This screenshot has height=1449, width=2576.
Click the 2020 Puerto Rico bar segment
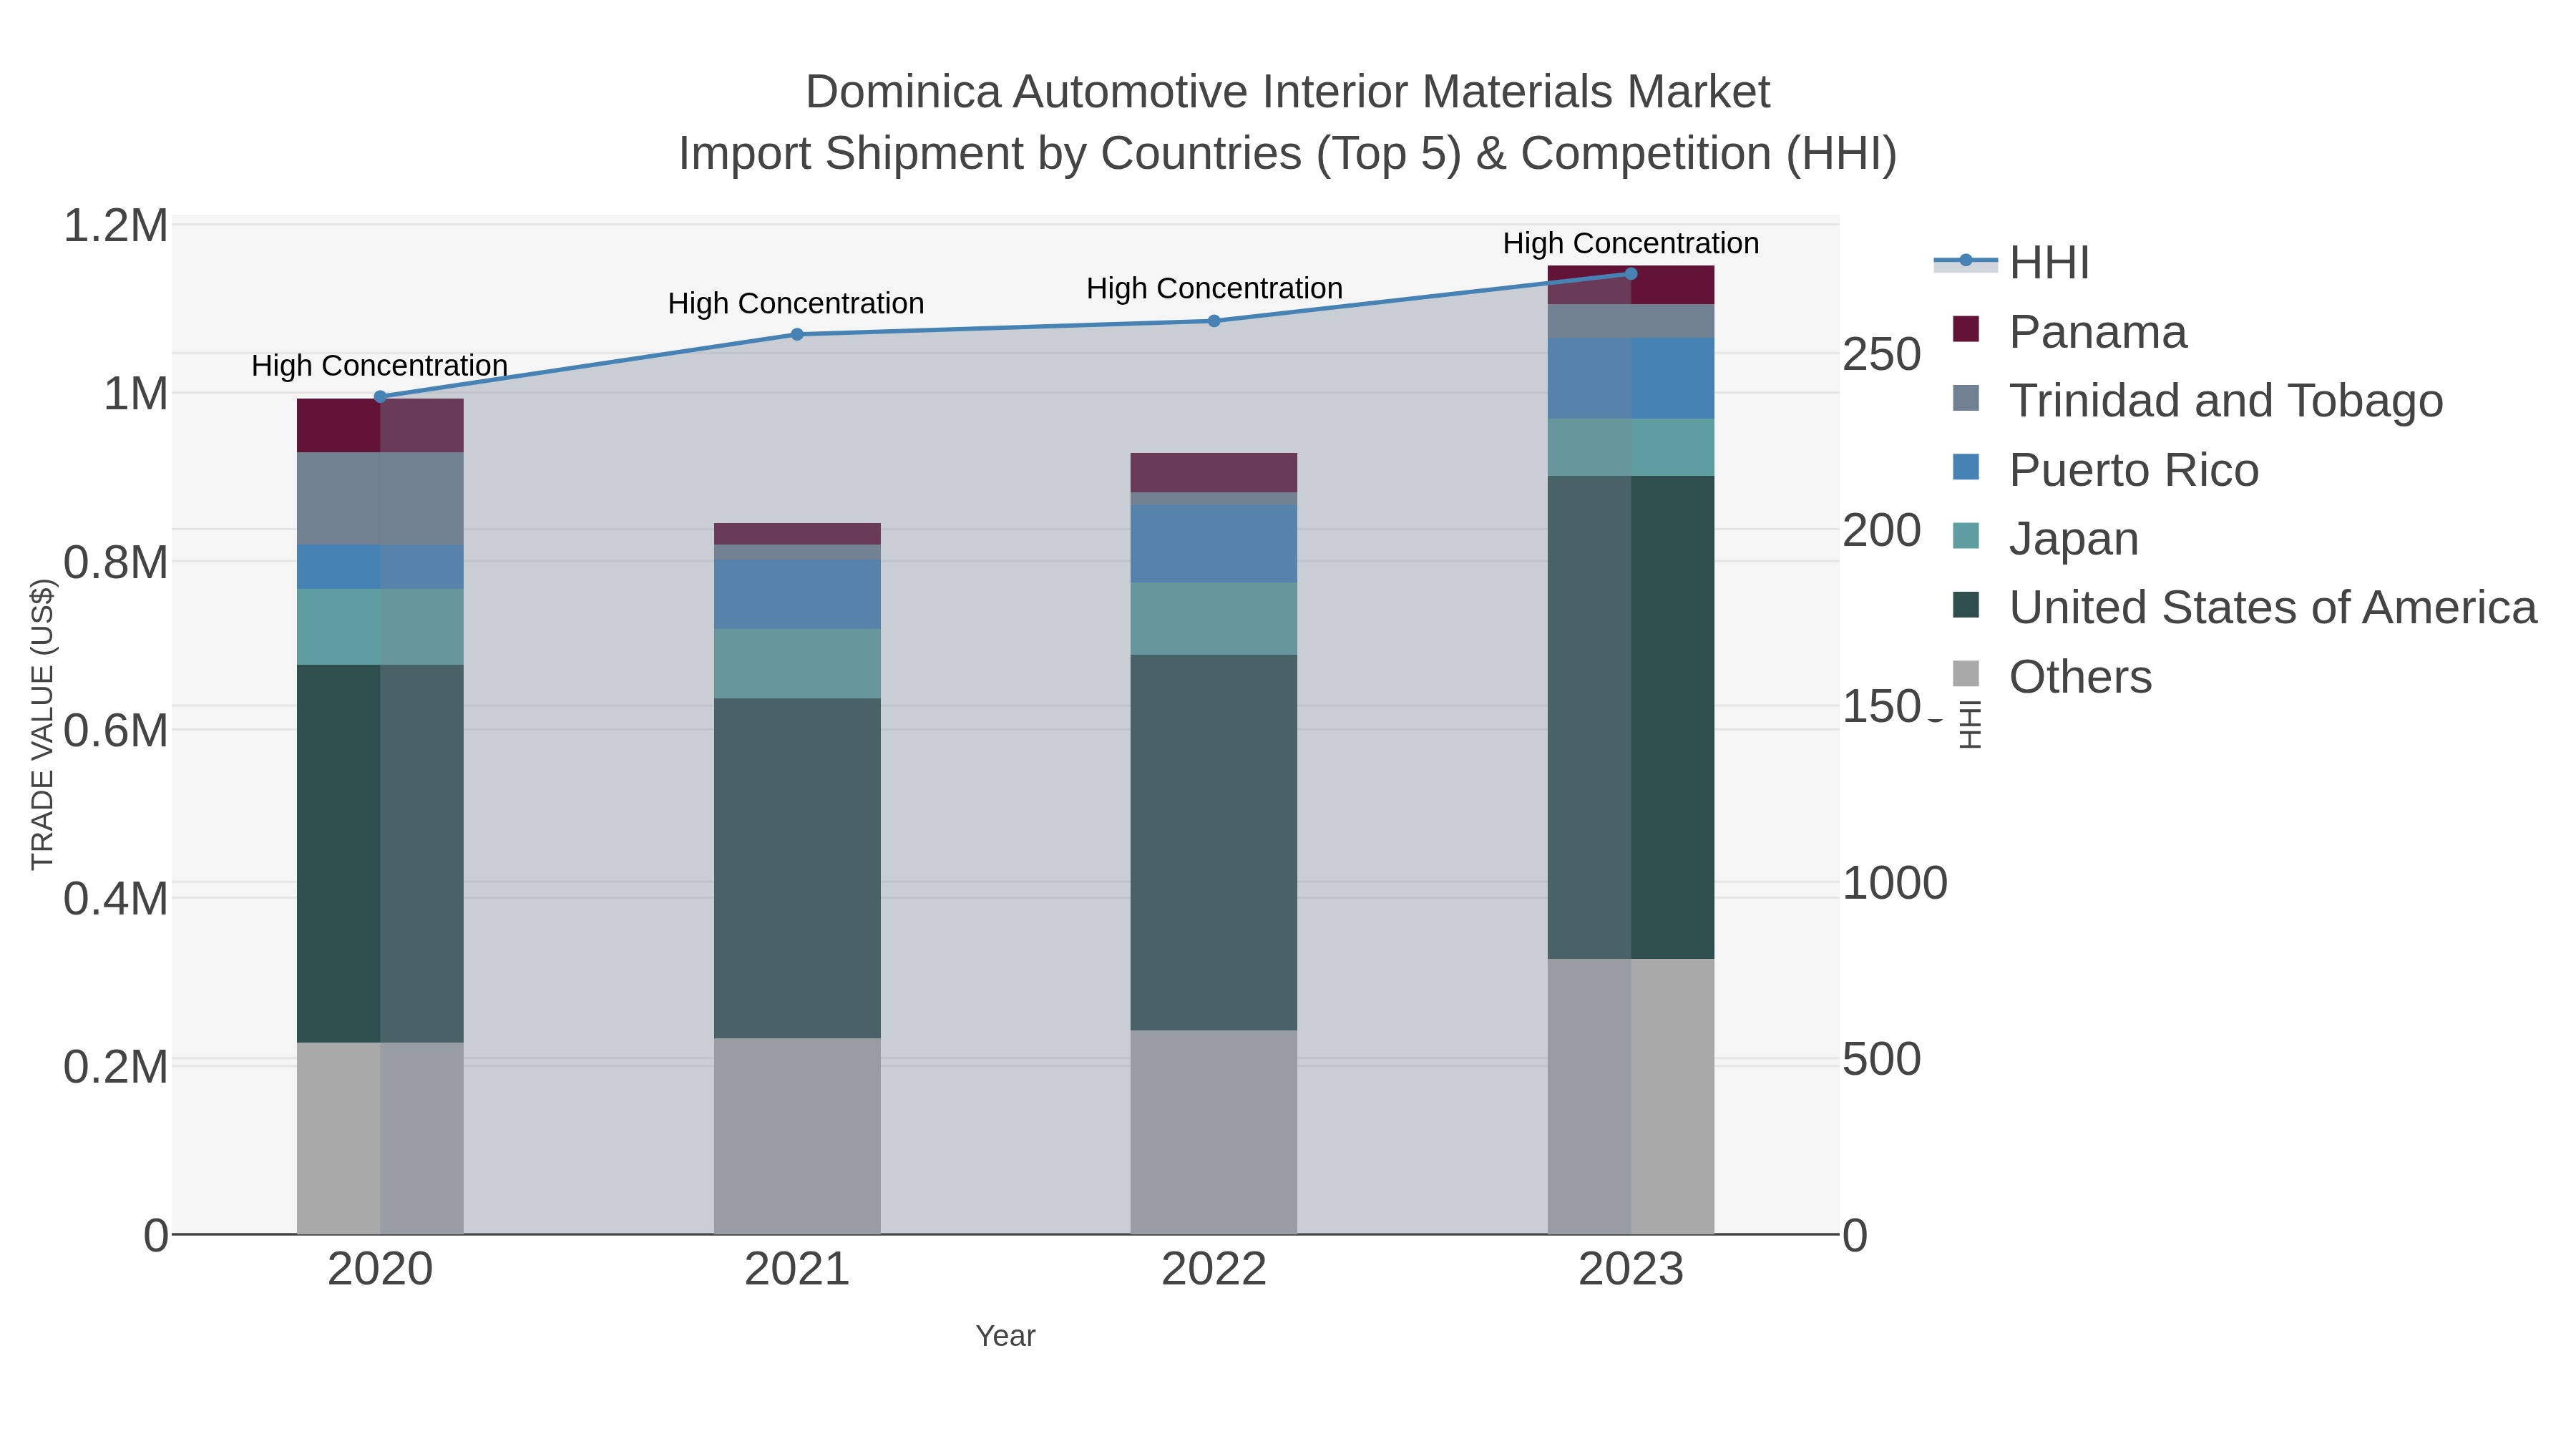tap(380, 567)
